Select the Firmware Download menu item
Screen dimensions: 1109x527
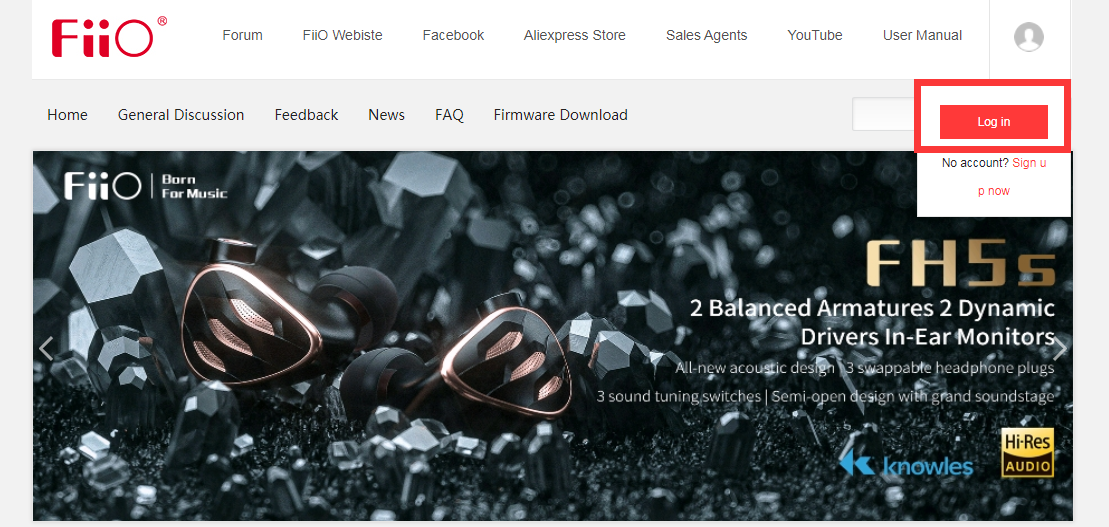(x=560, y=115)
